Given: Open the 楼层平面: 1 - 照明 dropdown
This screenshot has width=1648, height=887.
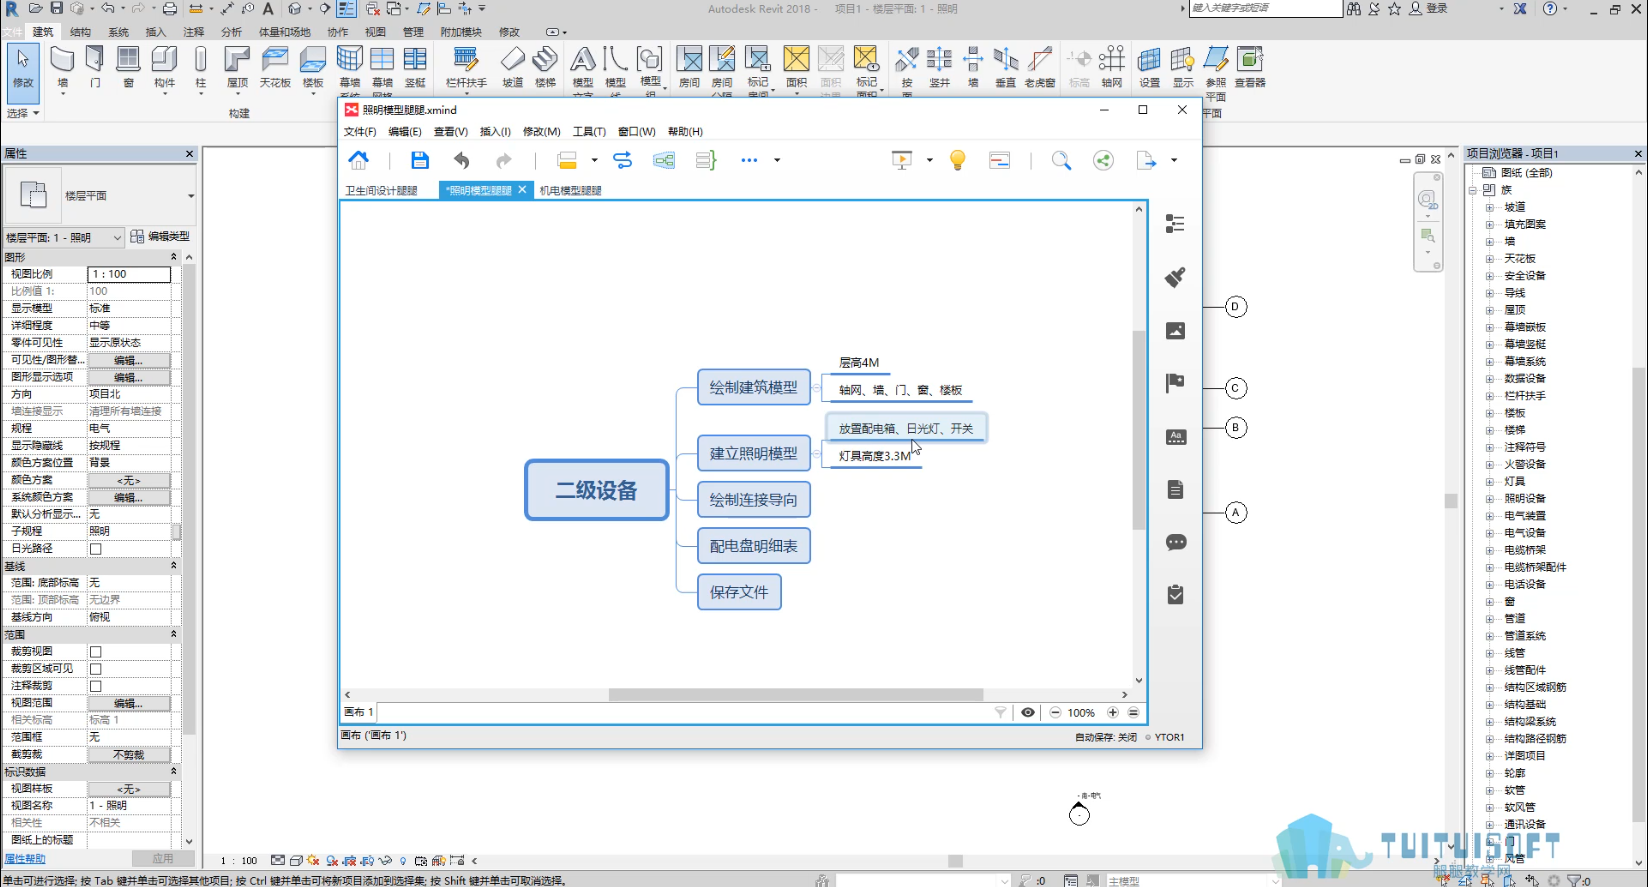Looking at the screenshot, I should tap(63, 237).
